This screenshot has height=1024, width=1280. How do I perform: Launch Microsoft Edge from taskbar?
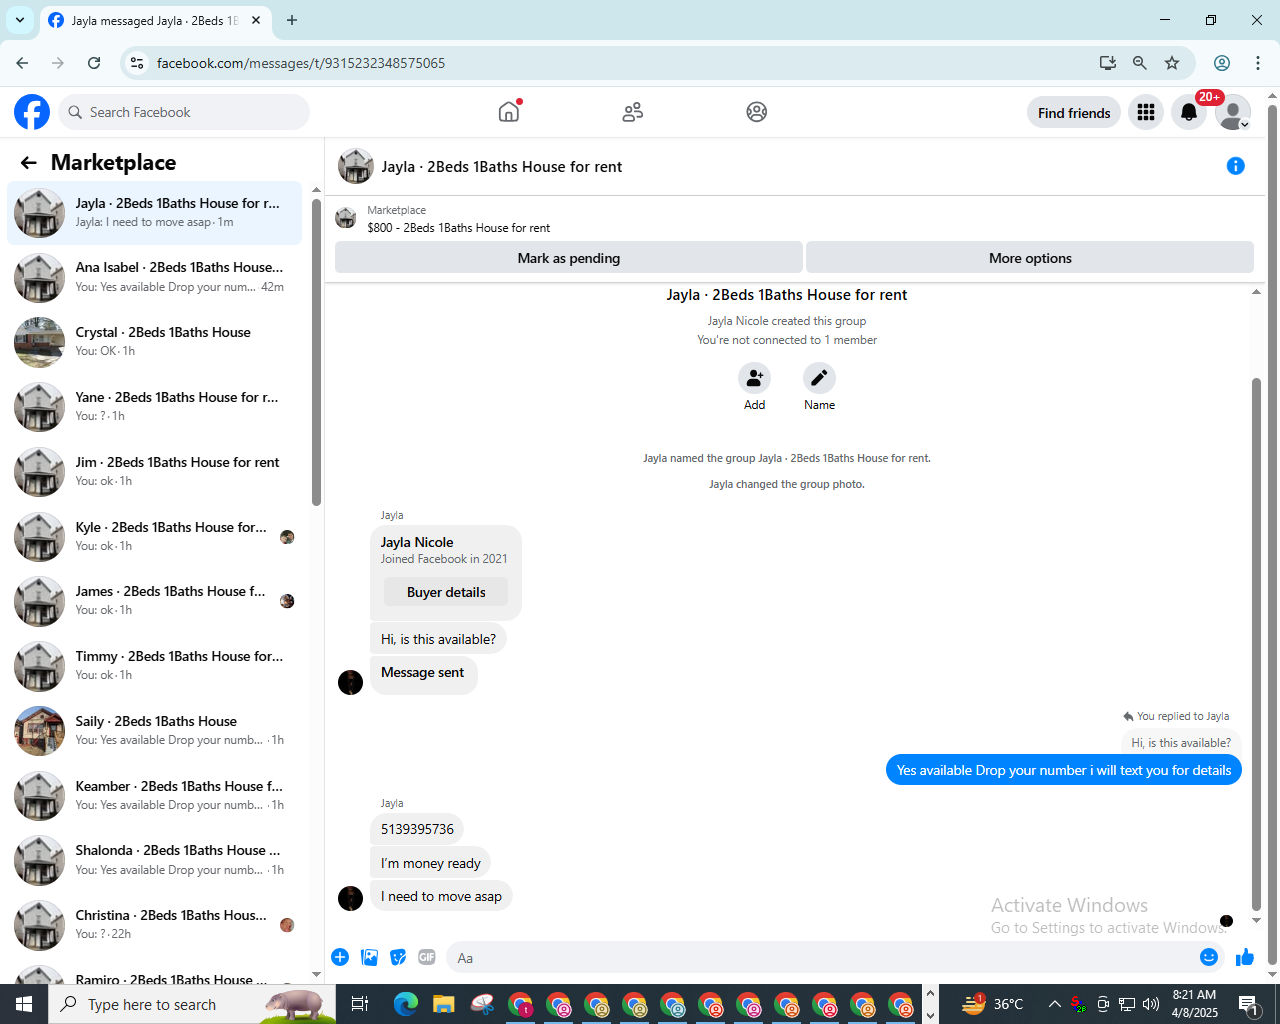point(406,1004)
